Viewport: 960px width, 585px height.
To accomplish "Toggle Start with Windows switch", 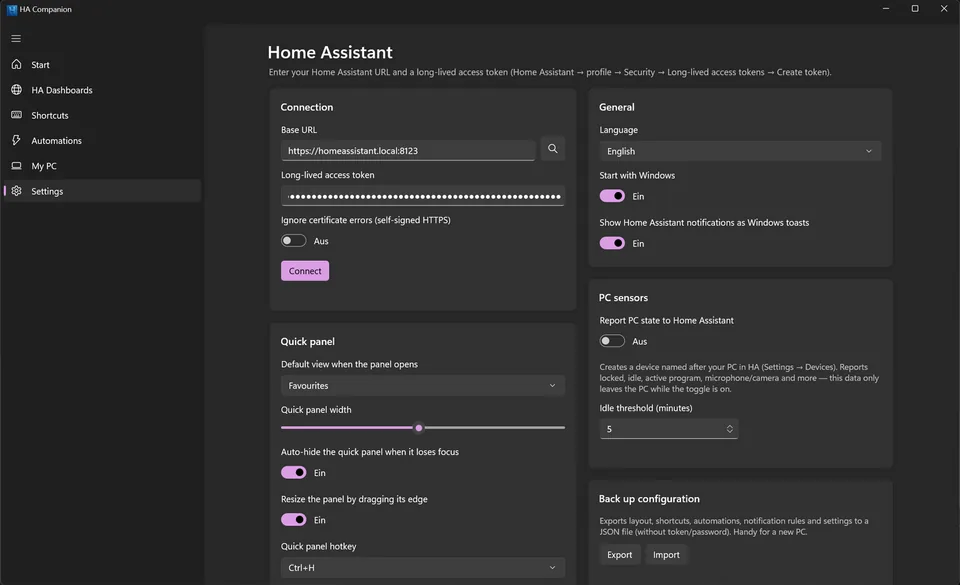I will (x=612, y=196).
